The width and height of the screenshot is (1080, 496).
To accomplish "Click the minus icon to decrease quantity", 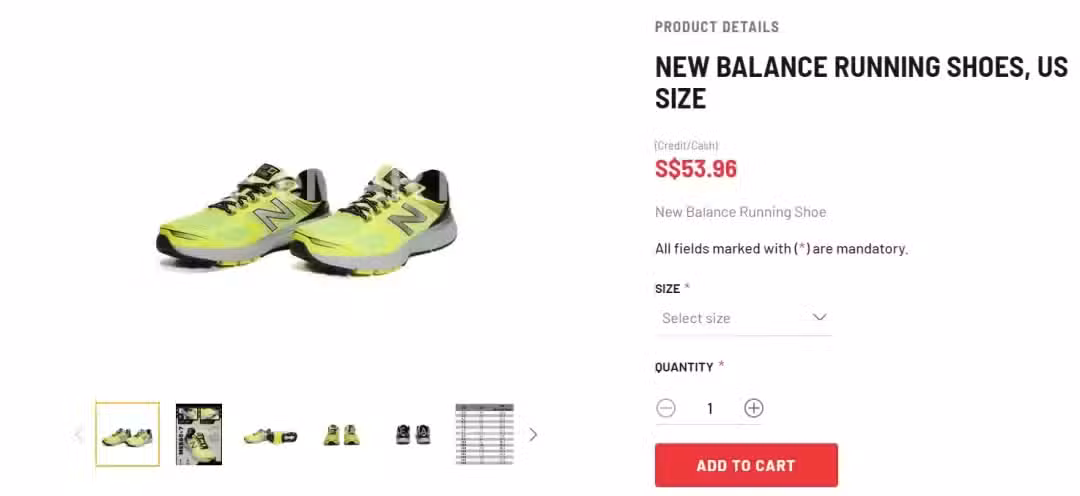I will 665,409.
